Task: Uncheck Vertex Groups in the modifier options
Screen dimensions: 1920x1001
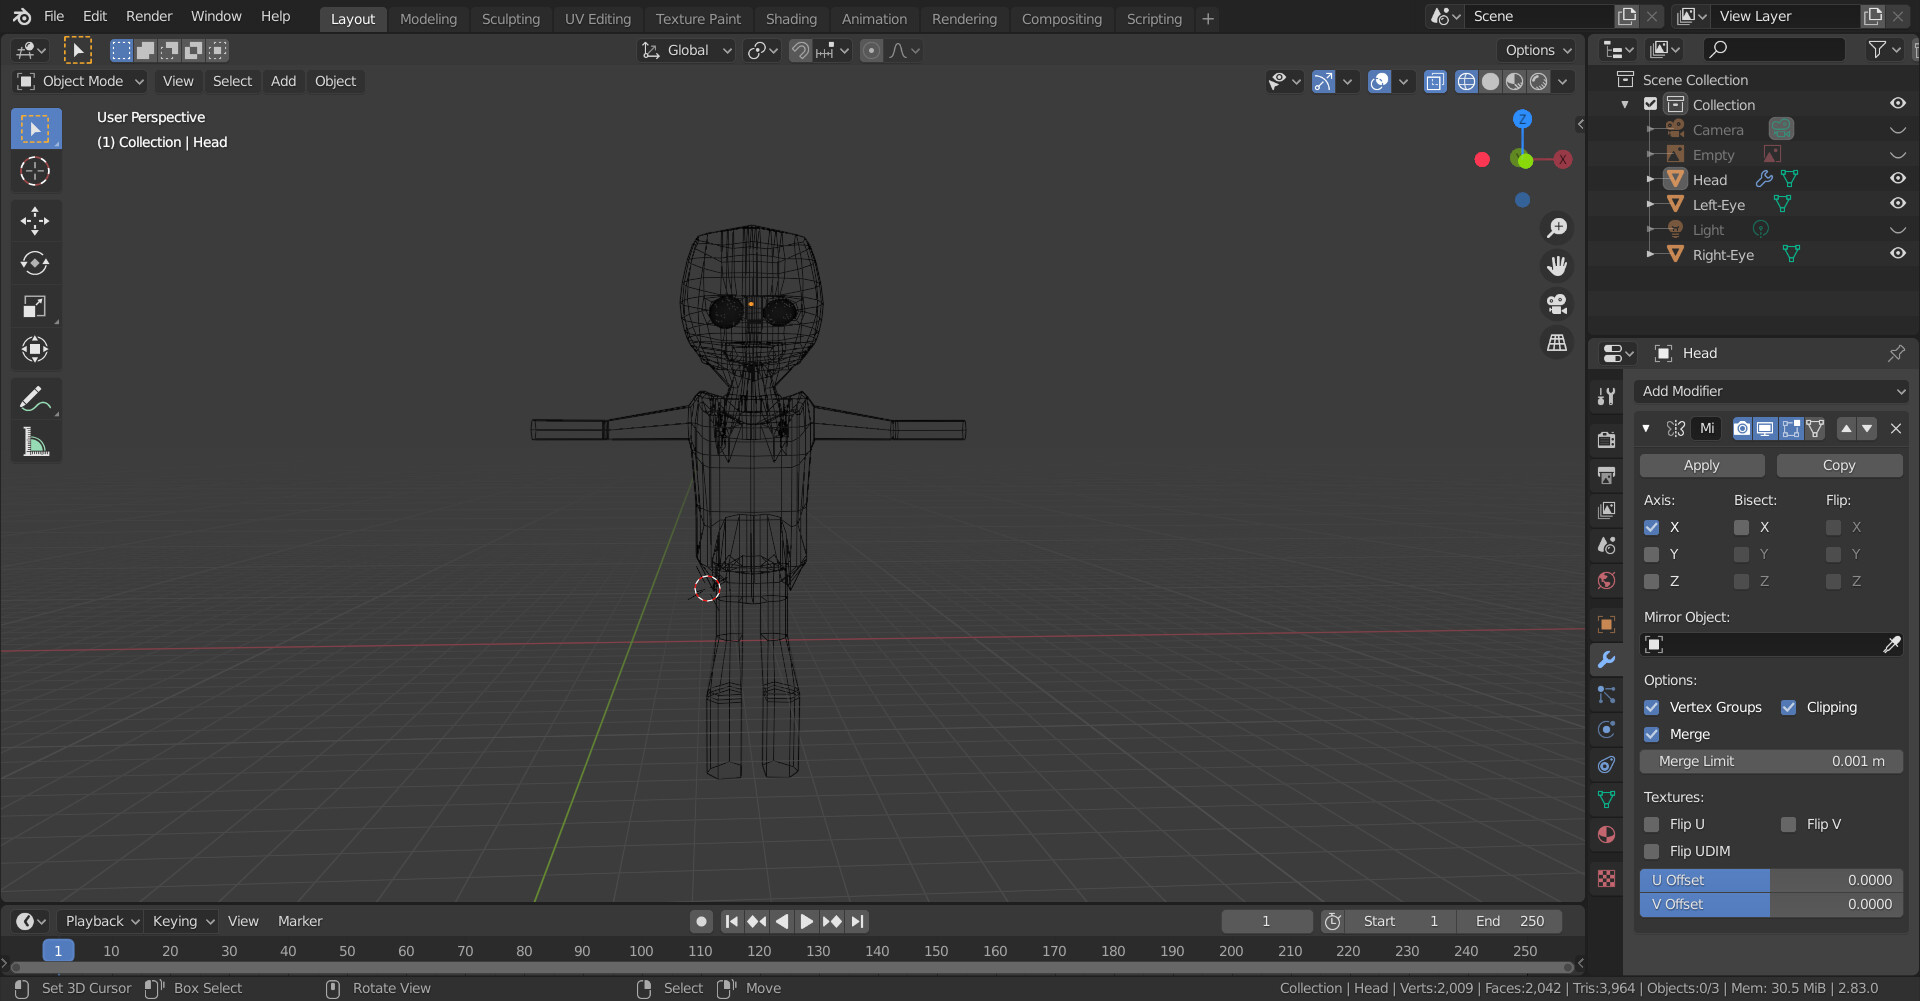Action: click(1652, 707)
